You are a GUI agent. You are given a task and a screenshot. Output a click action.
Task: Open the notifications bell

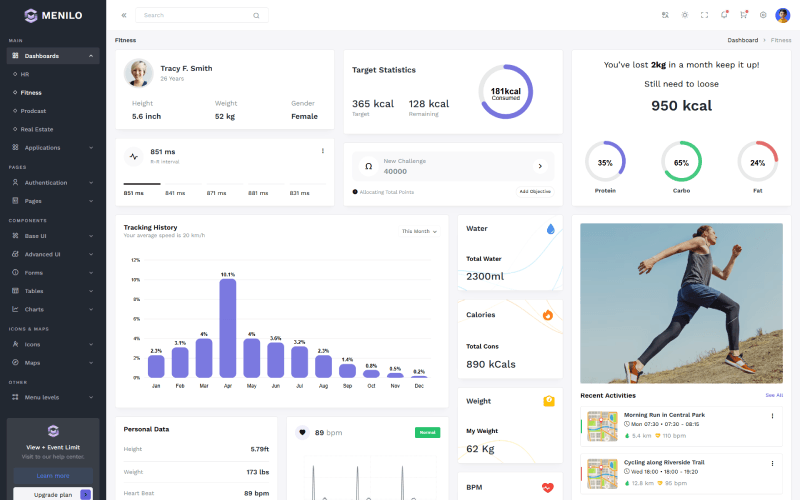click(723, 15)
